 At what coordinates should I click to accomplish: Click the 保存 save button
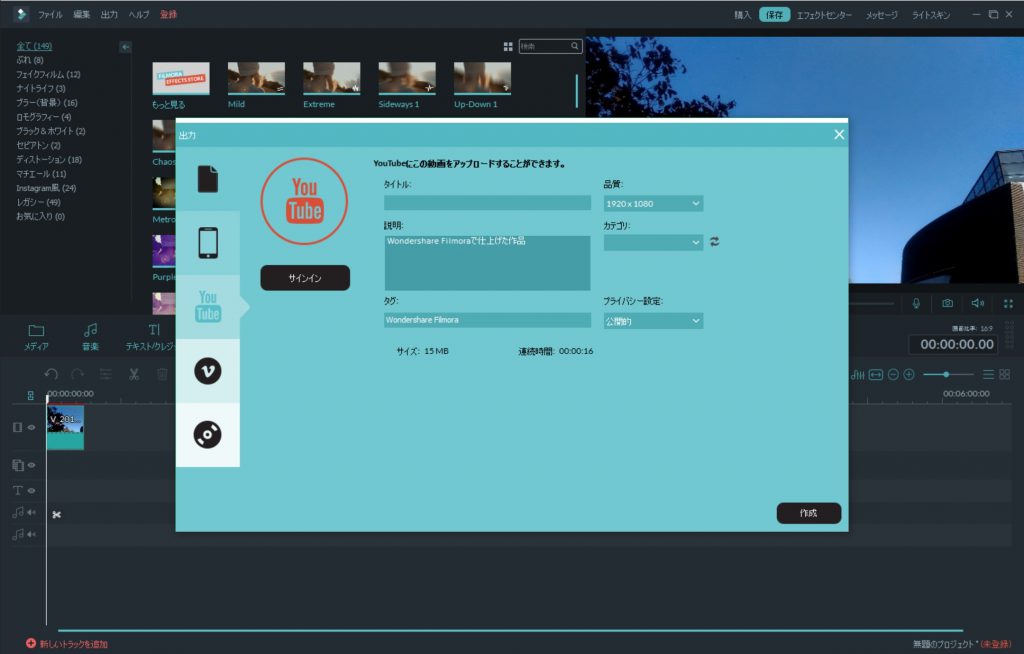tap(775, 14)
